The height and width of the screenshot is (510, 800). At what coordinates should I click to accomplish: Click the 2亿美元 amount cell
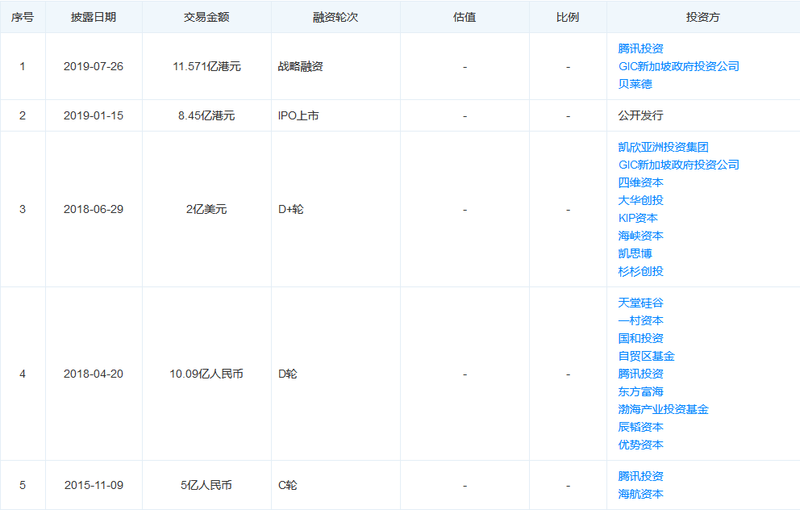tap(207, 210)
